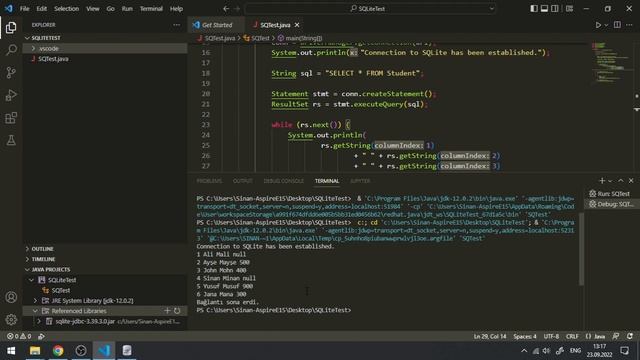Click the terminal vertical scrollbar
This screenshot has width=640, height=360.
coord(581,249)
